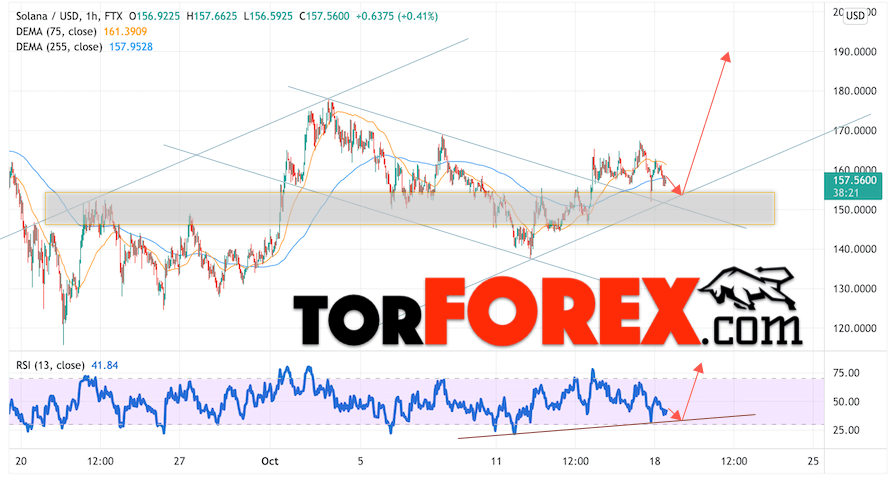The image size is (896, 480).
Task: Click the 25 date label on time axis
Action: [814, 461]
